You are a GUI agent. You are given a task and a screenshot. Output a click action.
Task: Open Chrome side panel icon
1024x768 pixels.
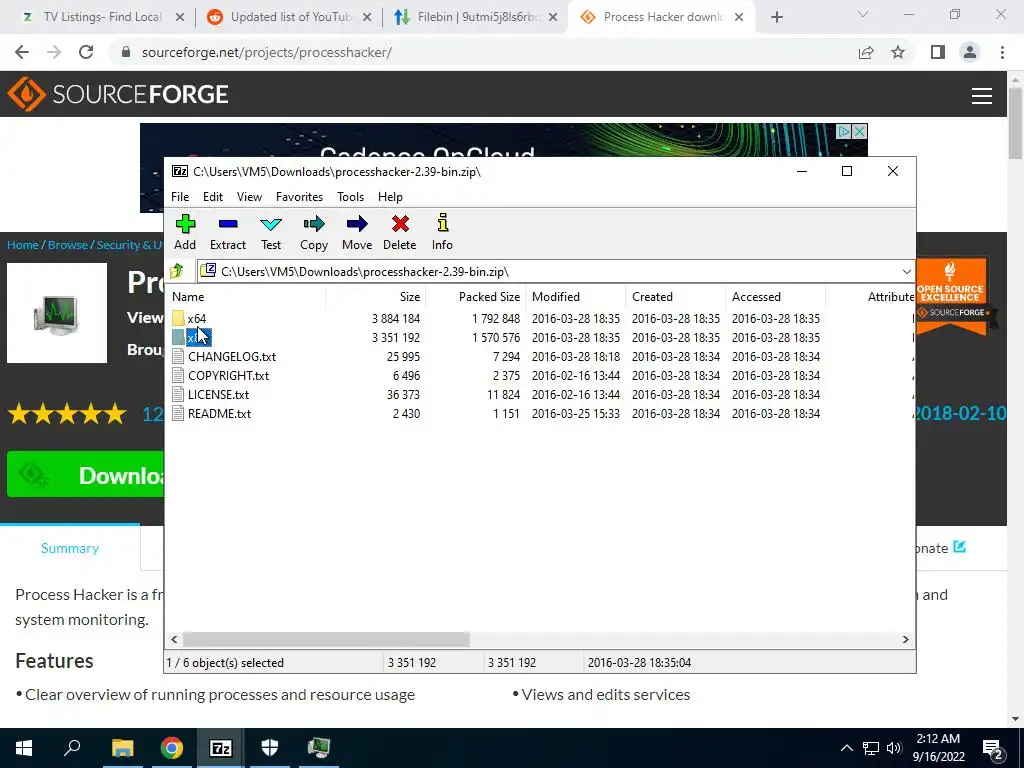click(938, 52)
